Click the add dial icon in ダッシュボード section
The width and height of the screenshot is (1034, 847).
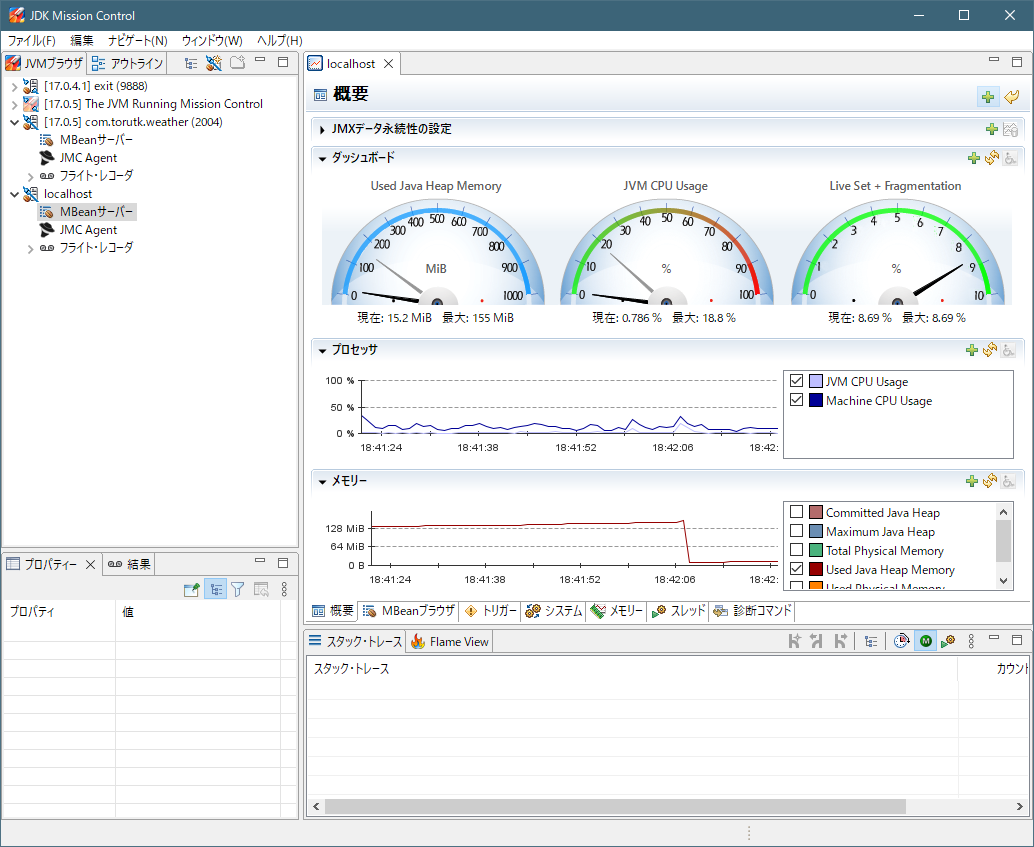click(x=973, y=158)
